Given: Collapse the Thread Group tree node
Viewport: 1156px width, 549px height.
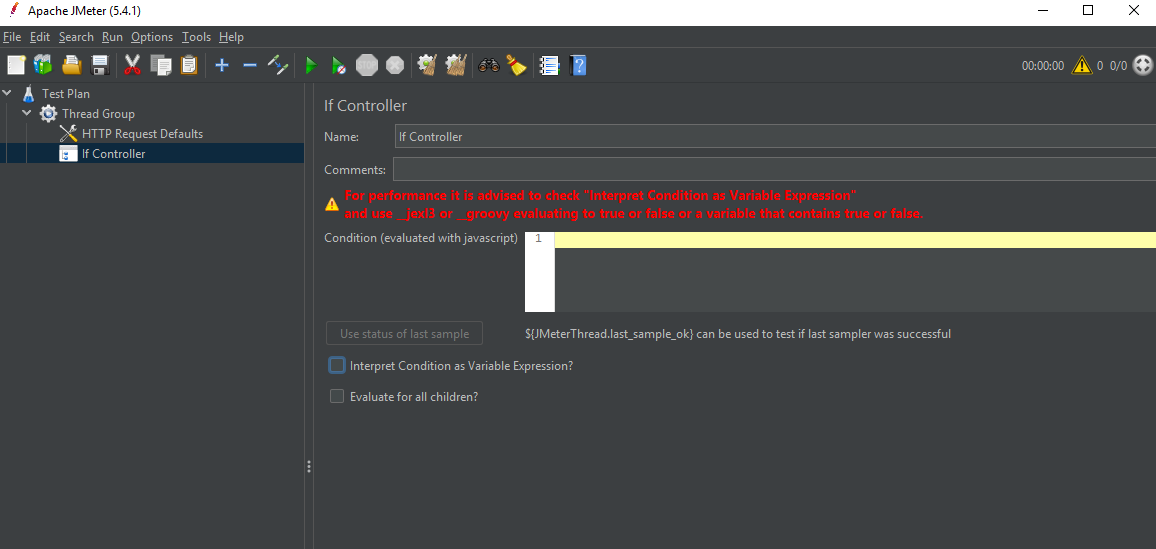Looking at the screenshot, I should tap(27, 113).
